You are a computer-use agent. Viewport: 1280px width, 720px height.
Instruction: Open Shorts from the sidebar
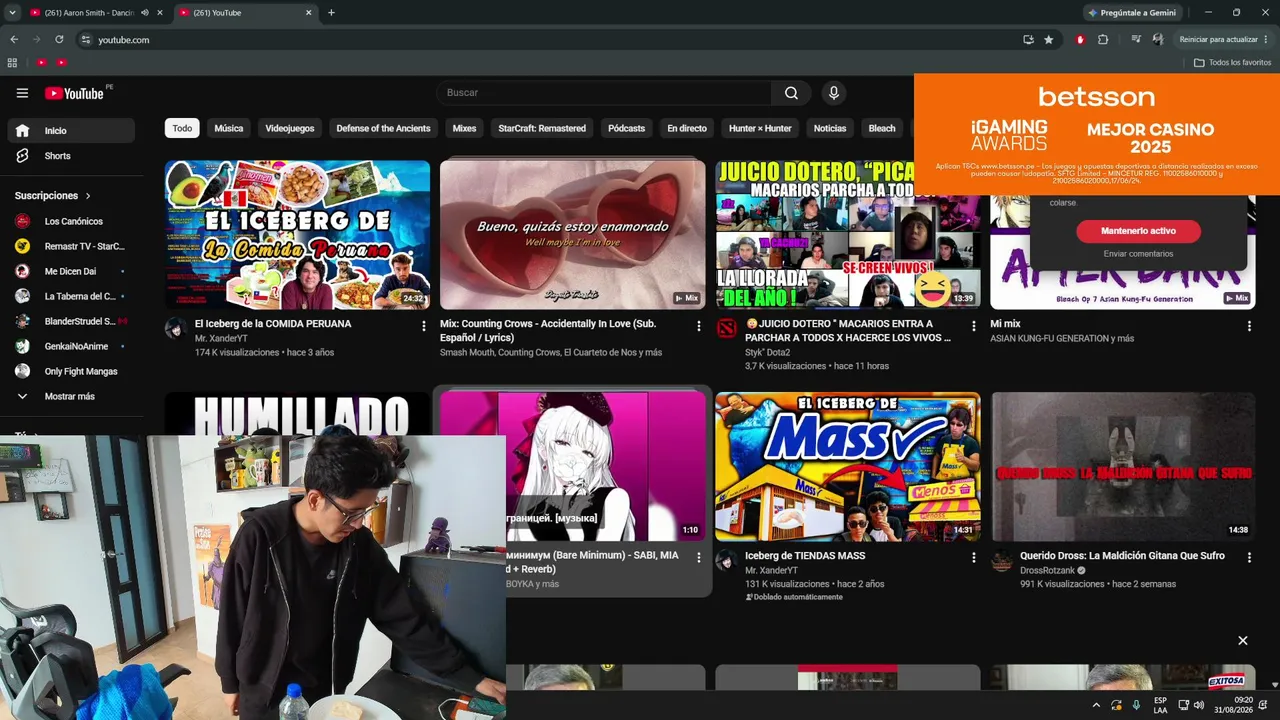tap(71, 156)
